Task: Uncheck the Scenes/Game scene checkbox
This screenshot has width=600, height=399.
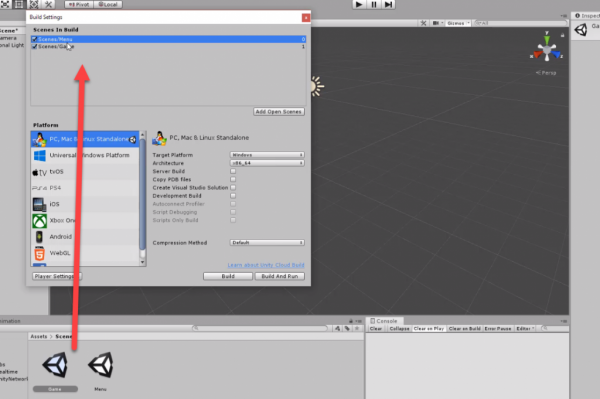Action: pyautogui.click(x=34, y=46)
